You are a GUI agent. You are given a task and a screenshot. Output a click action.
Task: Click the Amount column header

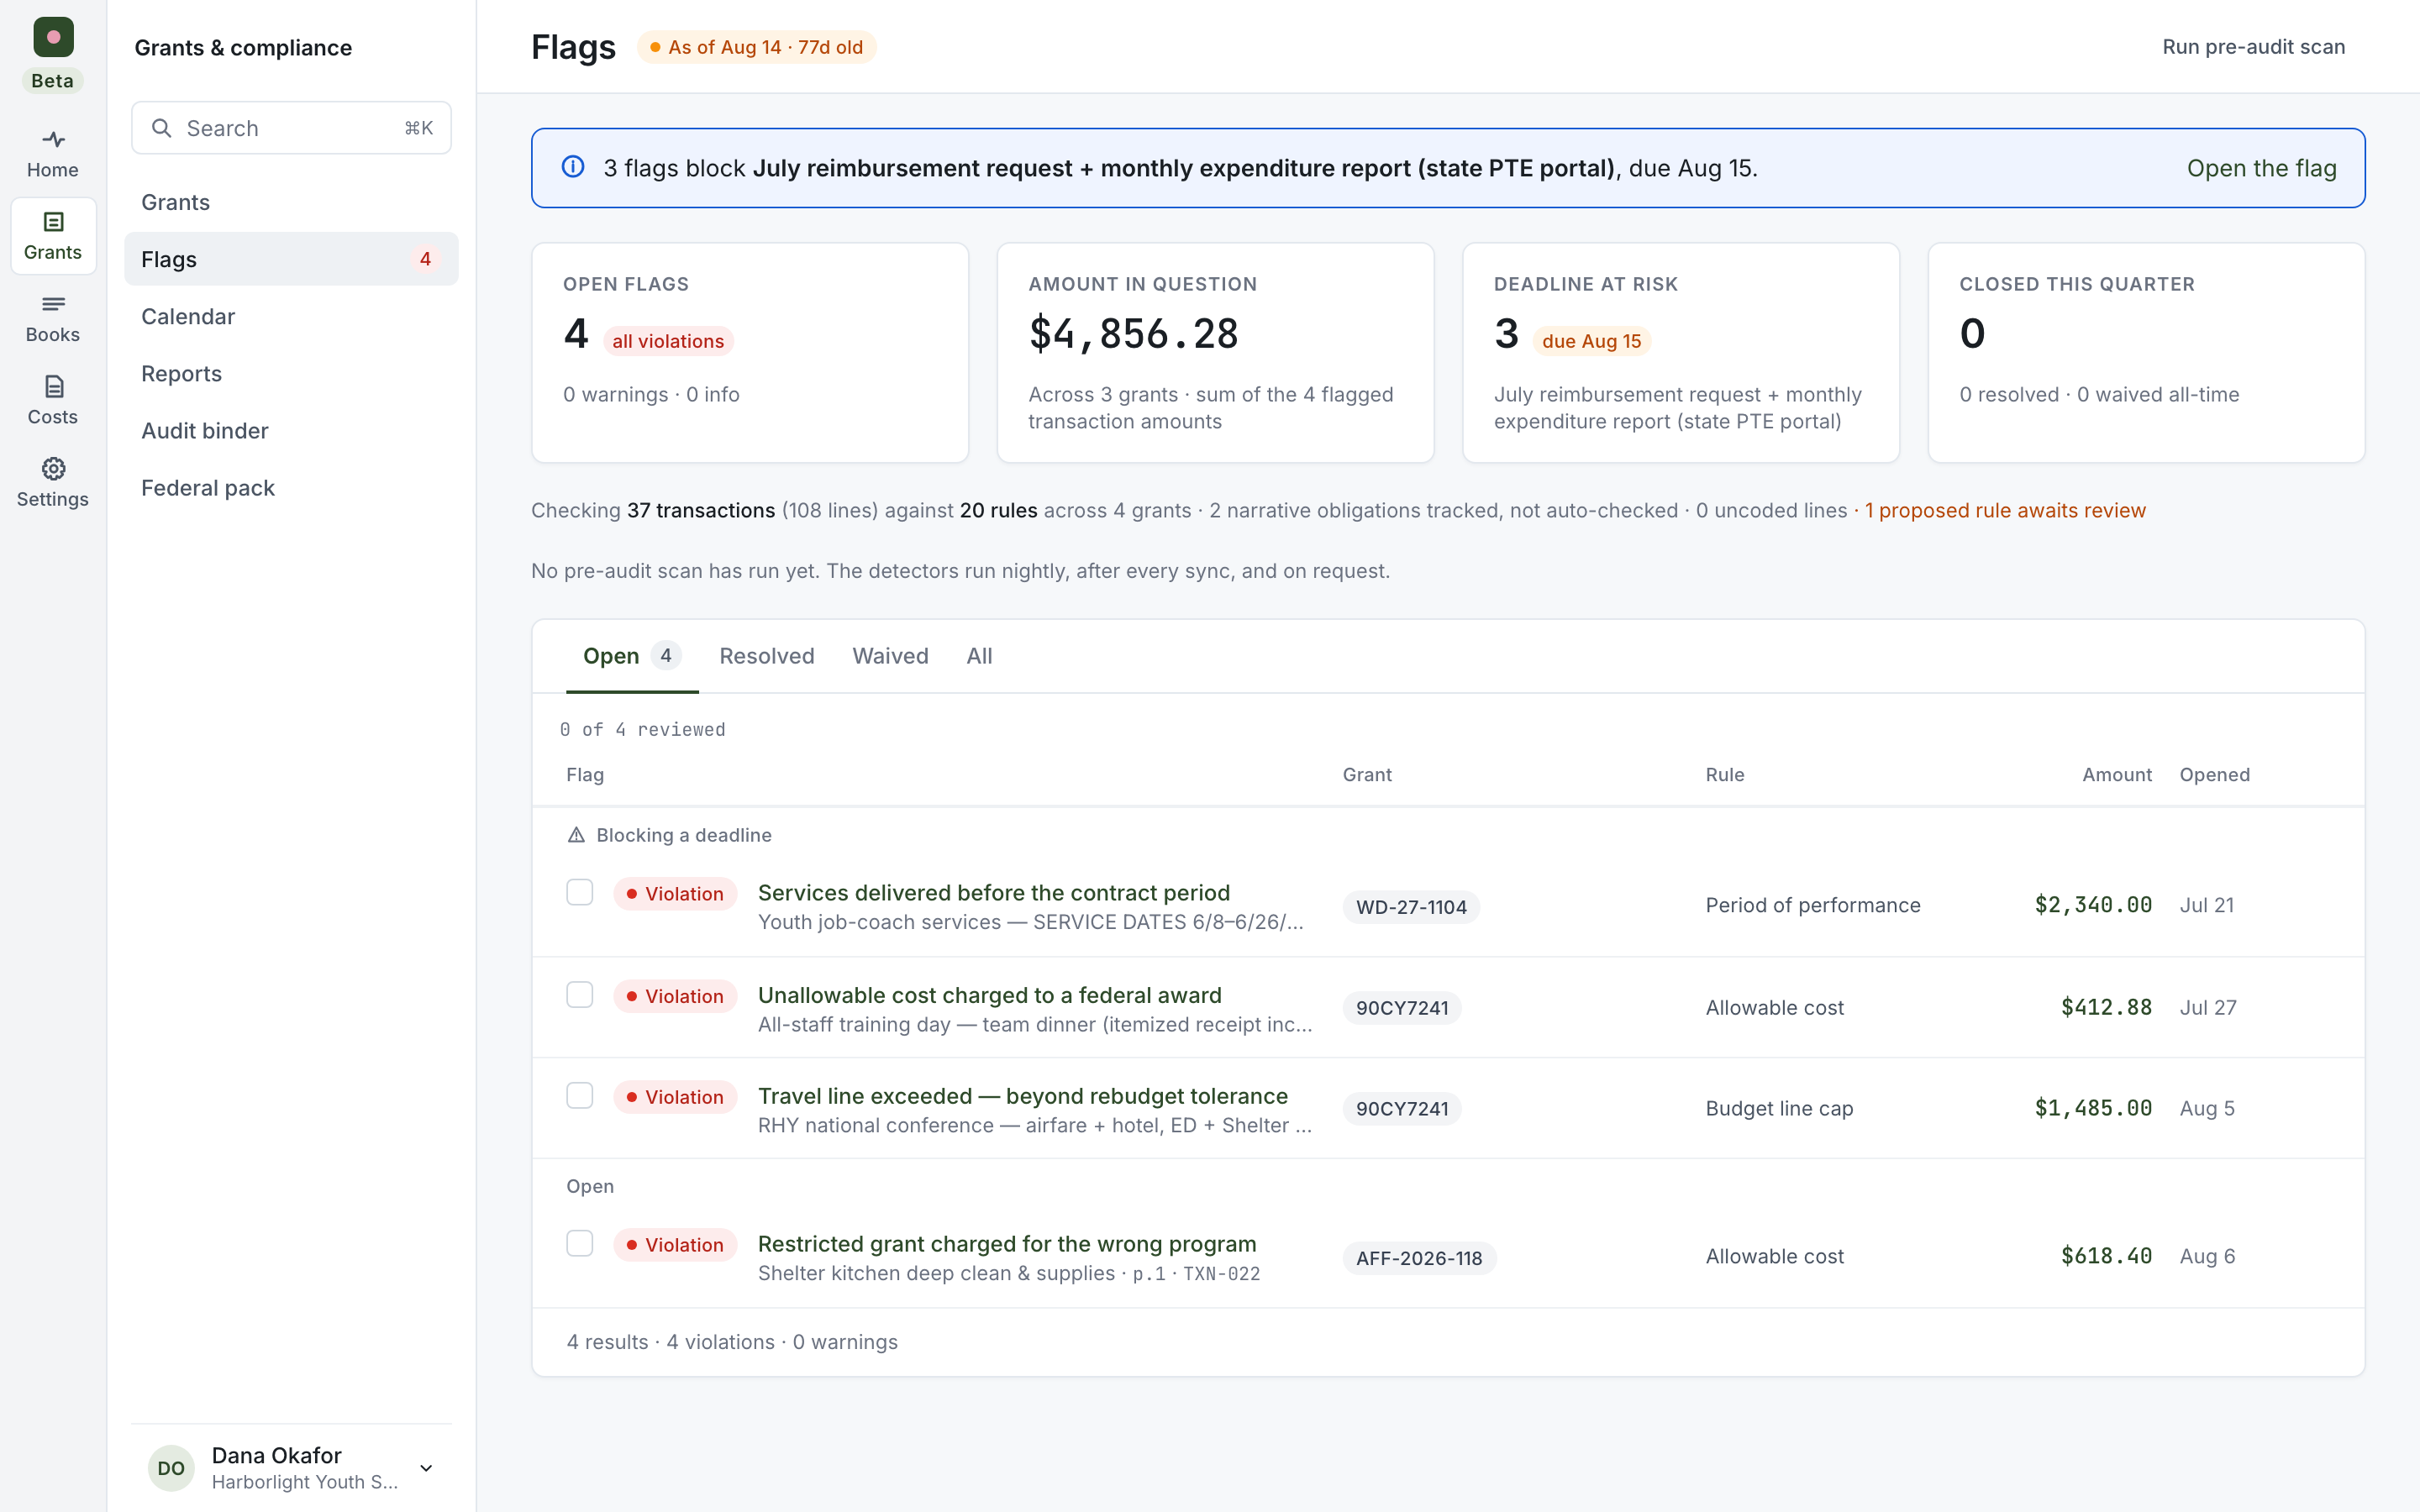[2116, 774]
